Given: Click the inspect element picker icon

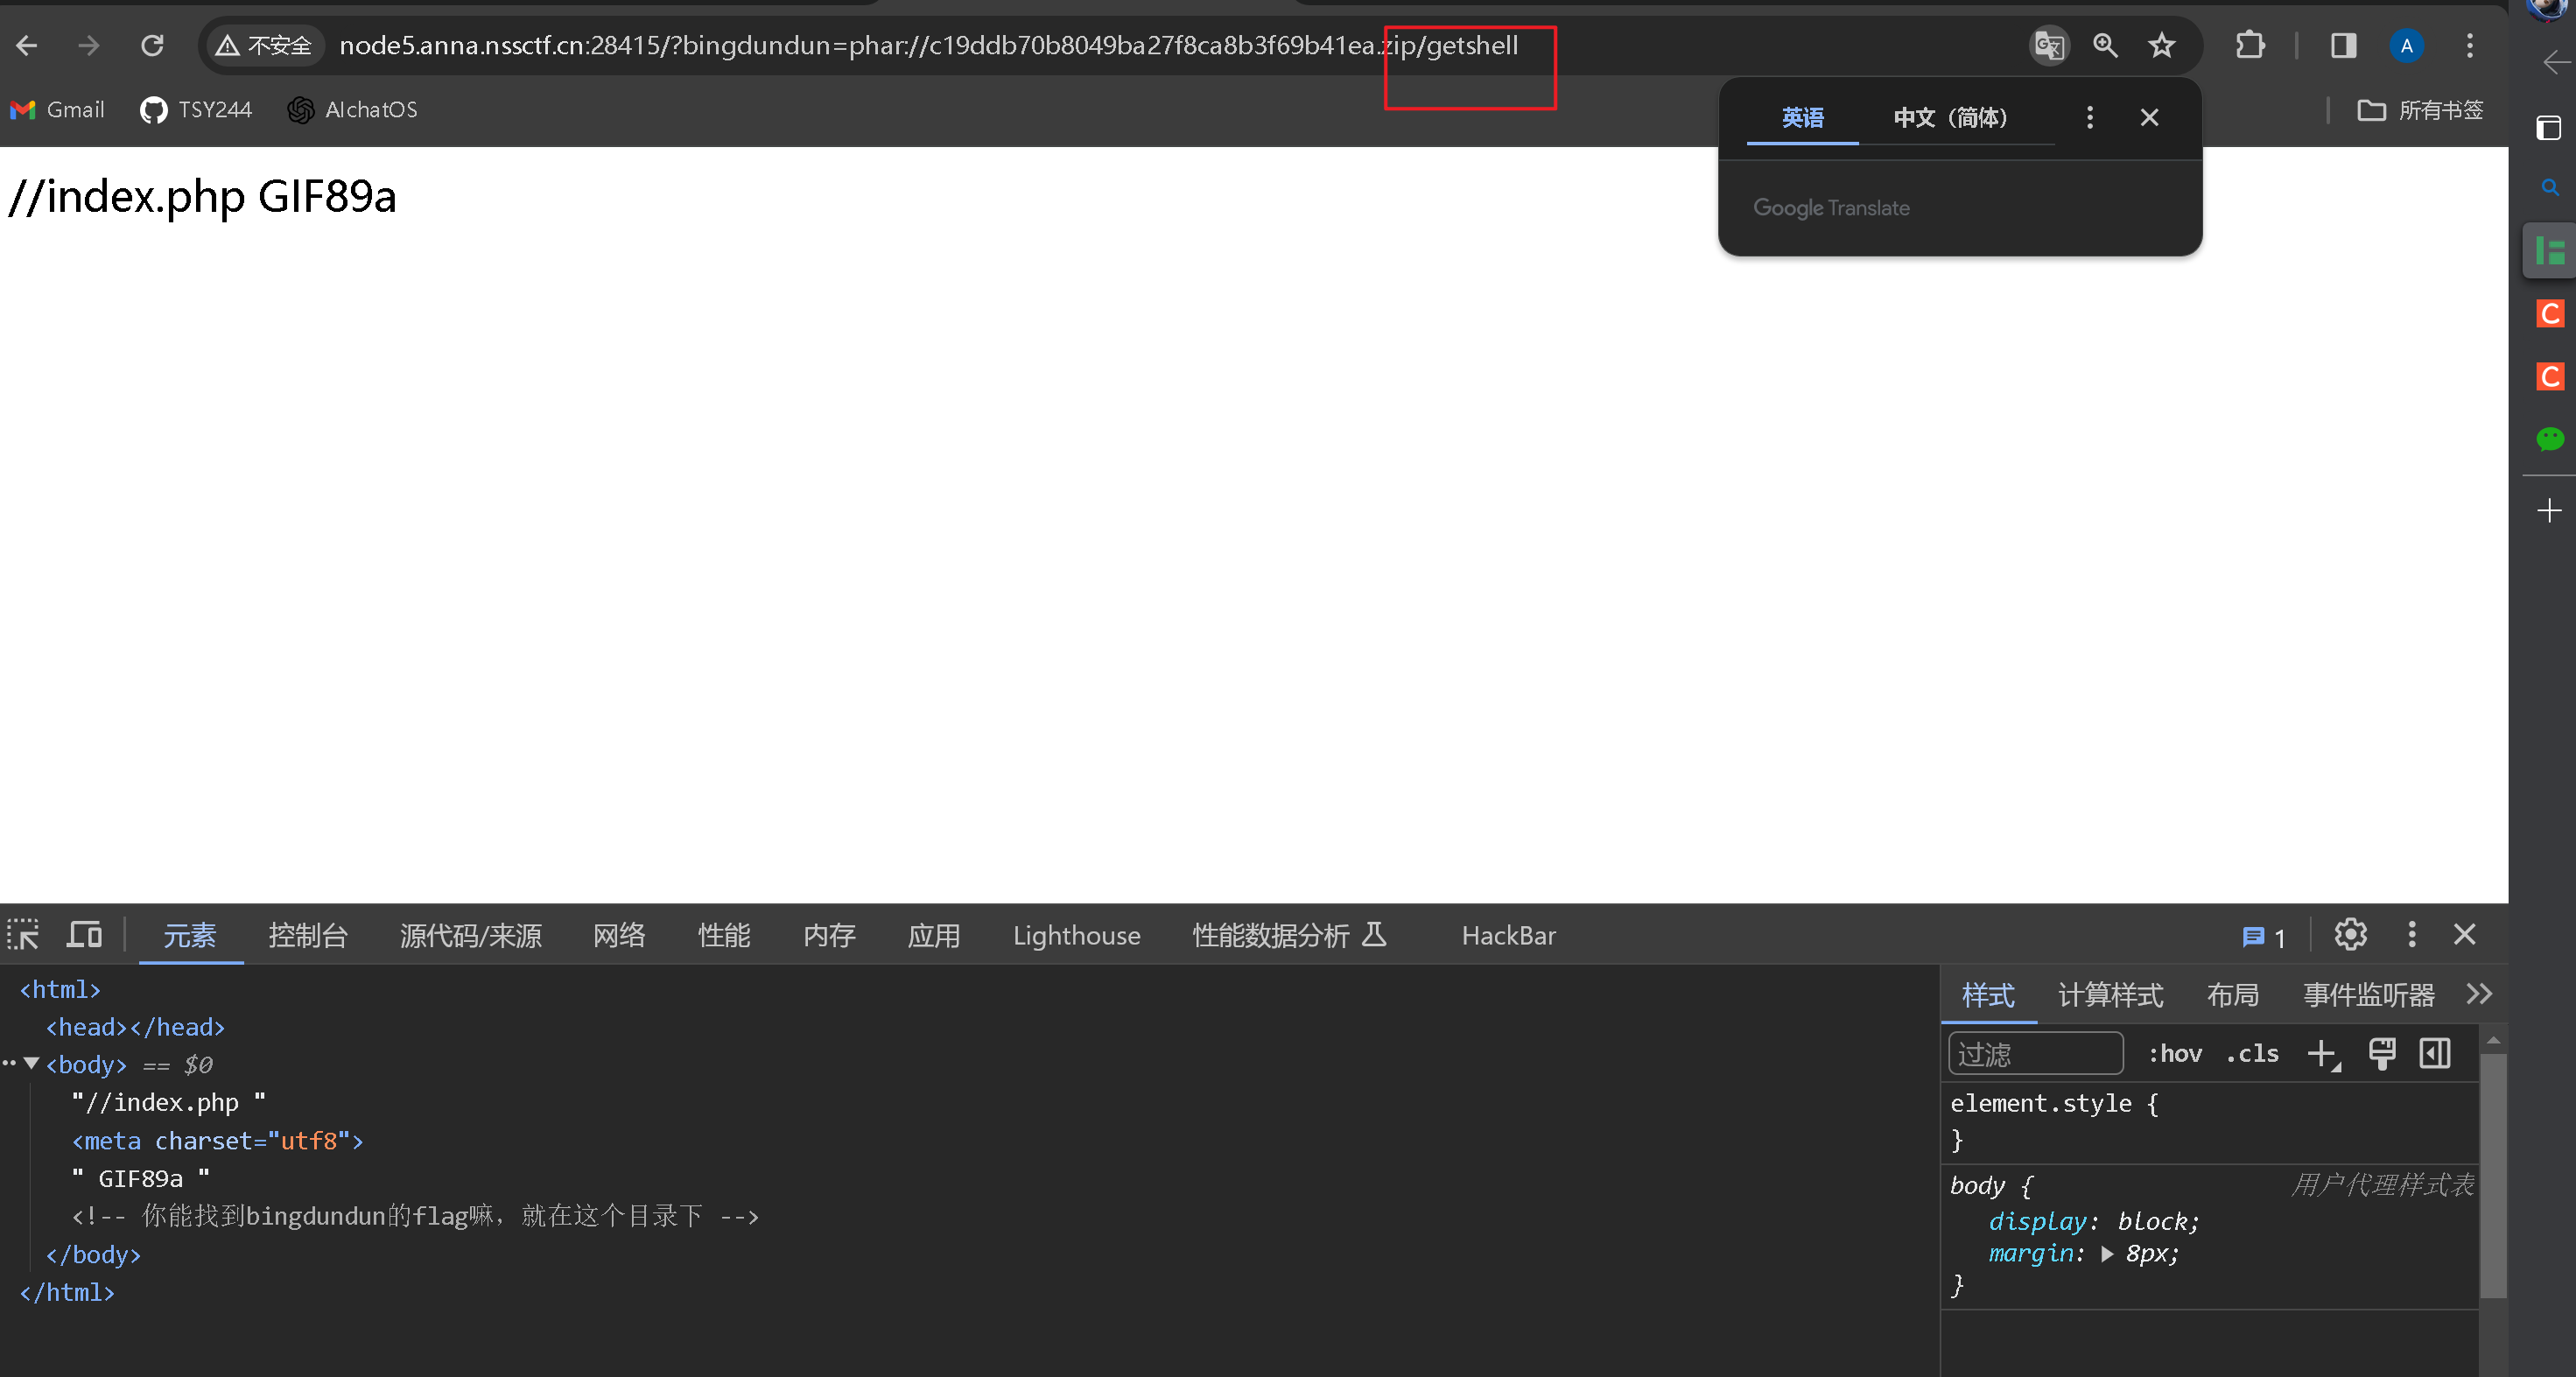Looking at the screenshot, I should (23, 935).
